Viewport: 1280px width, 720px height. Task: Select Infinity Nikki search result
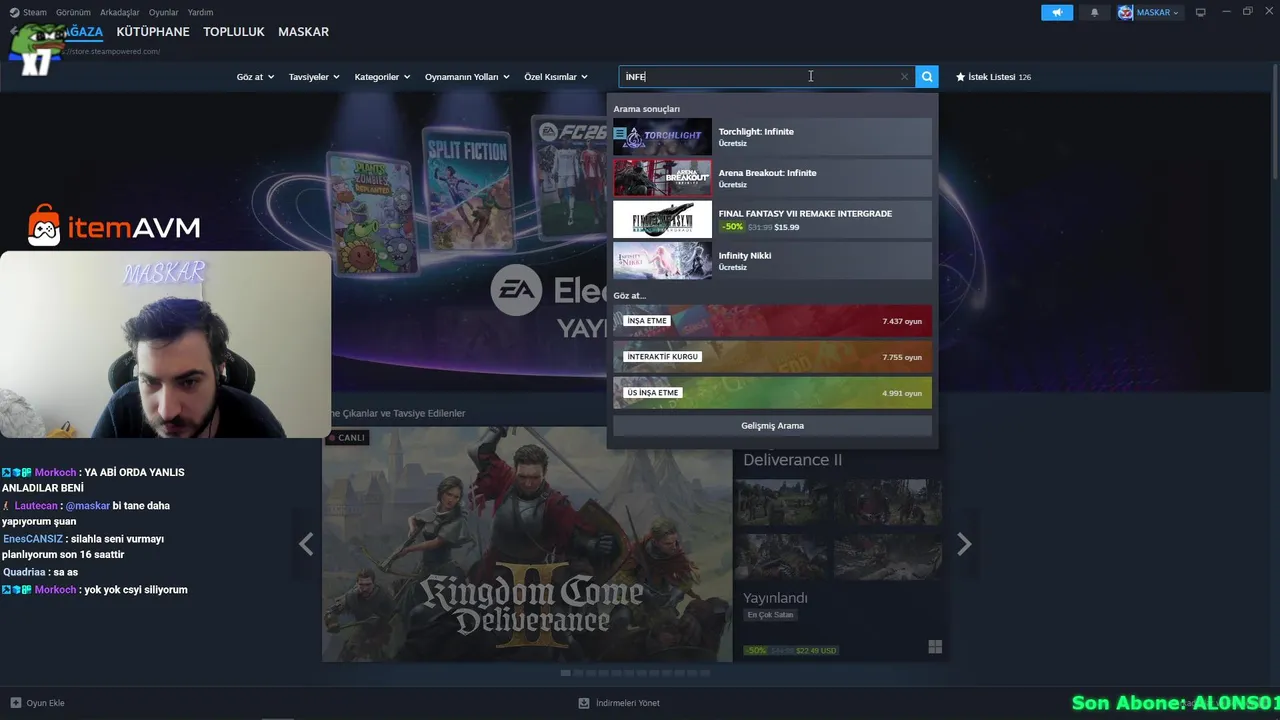[772, 260]
